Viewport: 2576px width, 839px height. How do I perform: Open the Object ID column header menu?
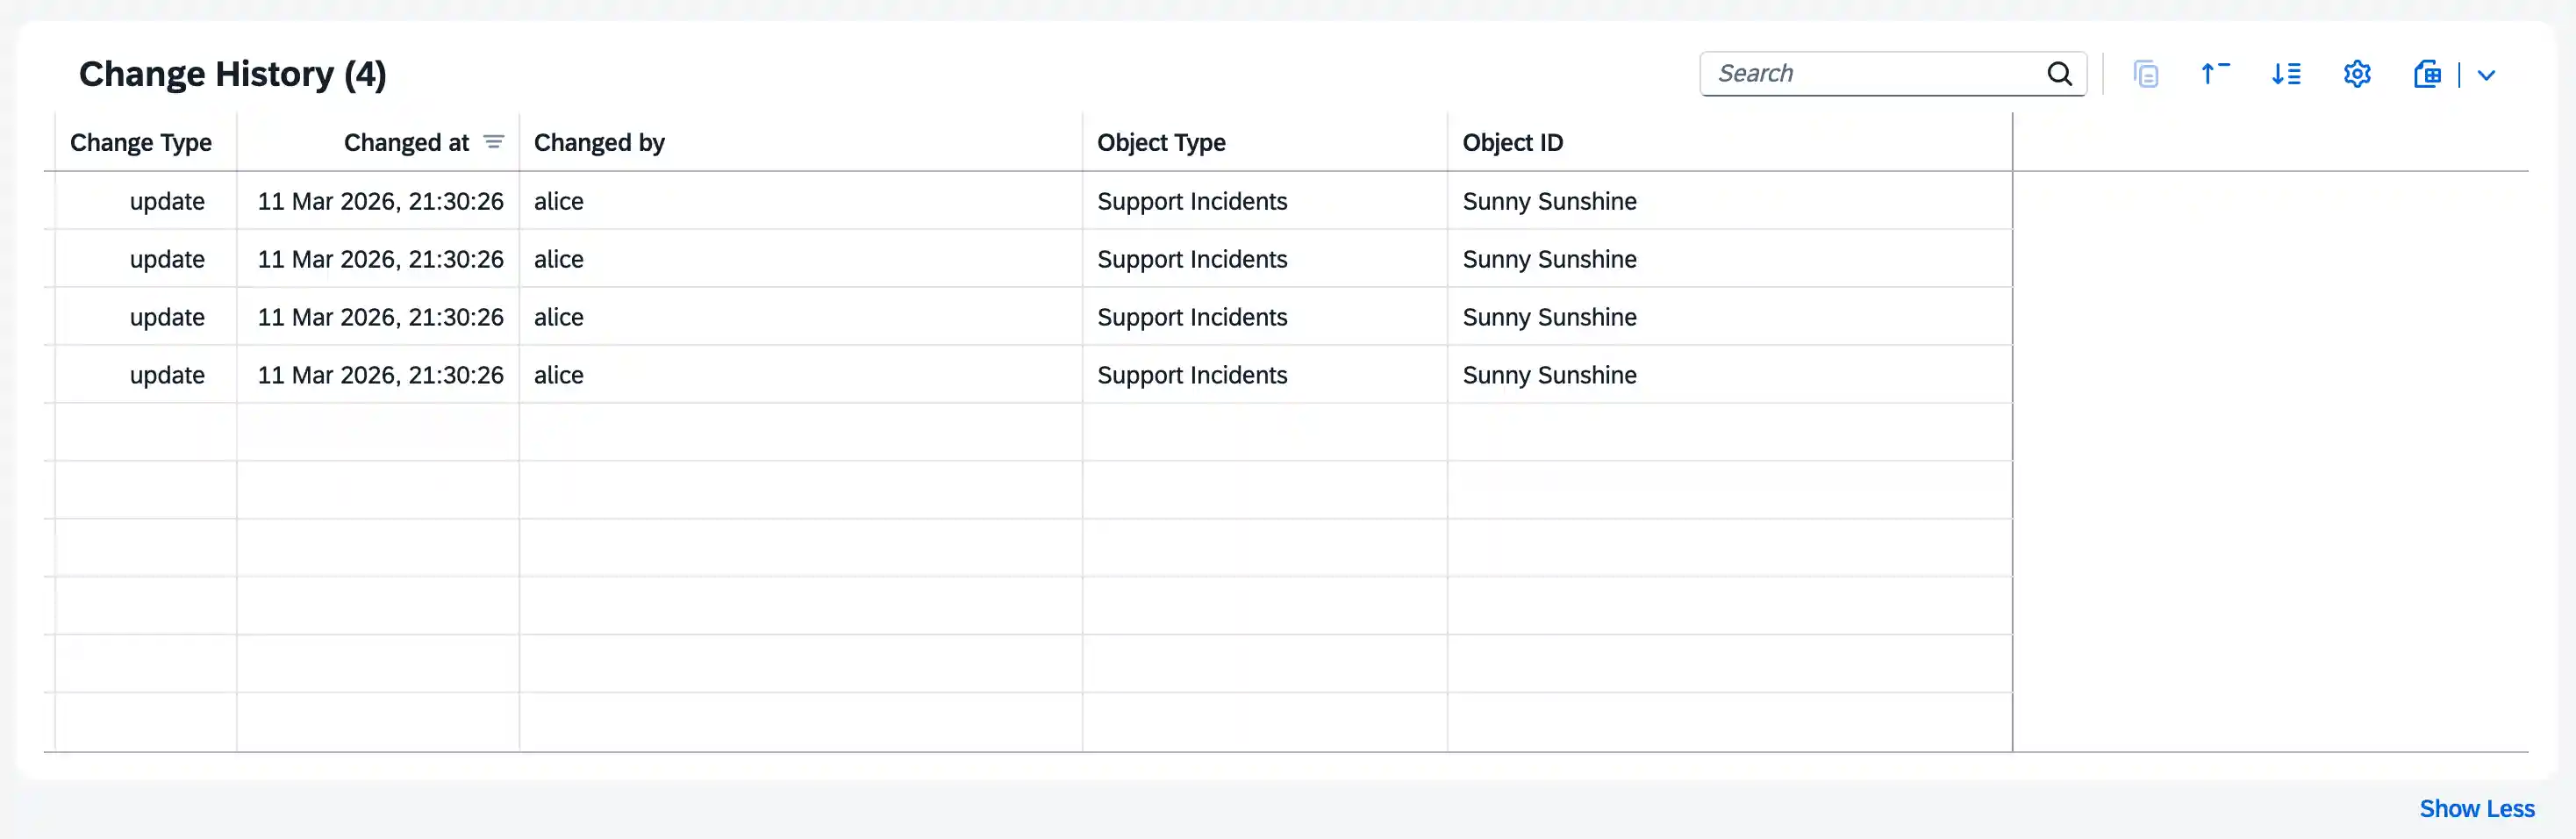(1512, 143)
